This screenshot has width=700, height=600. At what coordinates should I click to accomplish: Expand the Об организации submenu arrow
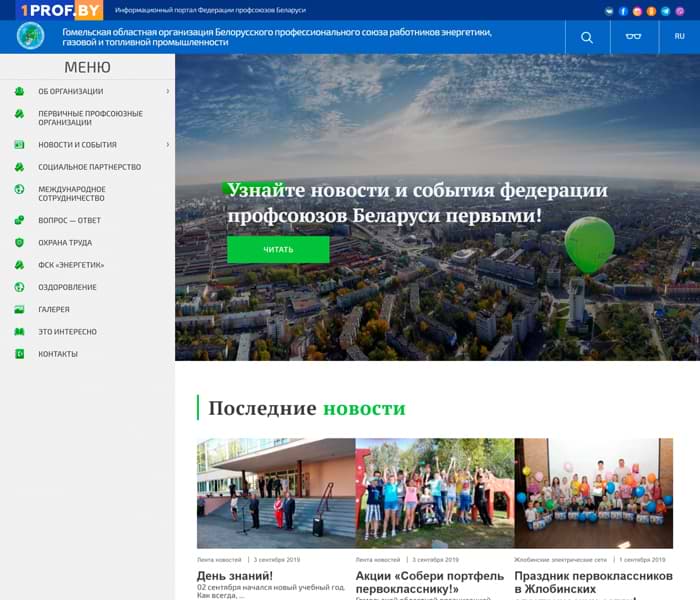(168, 91)
